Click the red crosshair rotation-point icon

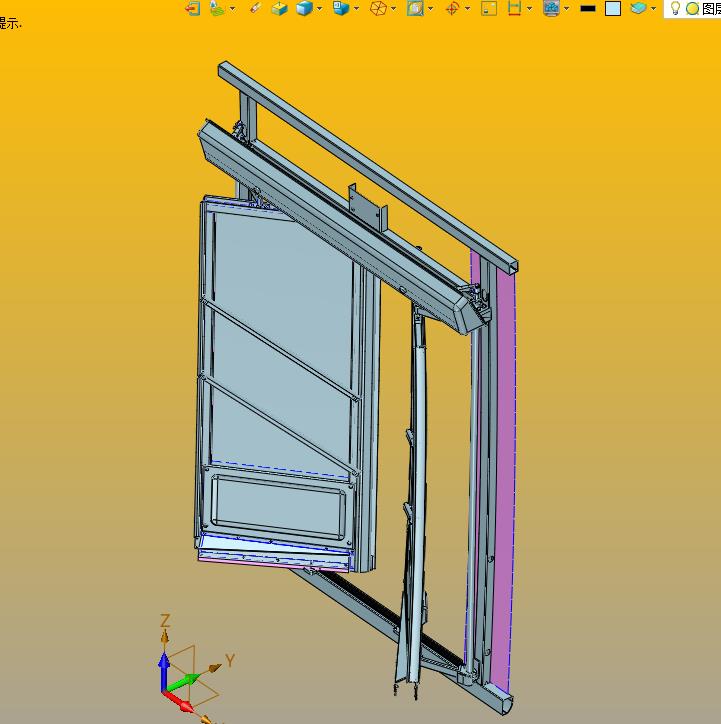(452, 8)
